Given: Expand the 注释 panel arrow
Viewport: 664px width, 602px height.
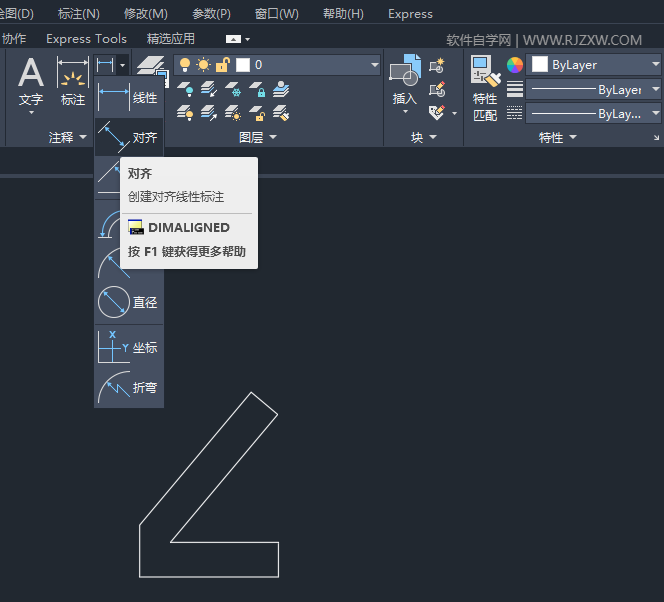Looking at the screenshot, I should [x=83, y=137].
